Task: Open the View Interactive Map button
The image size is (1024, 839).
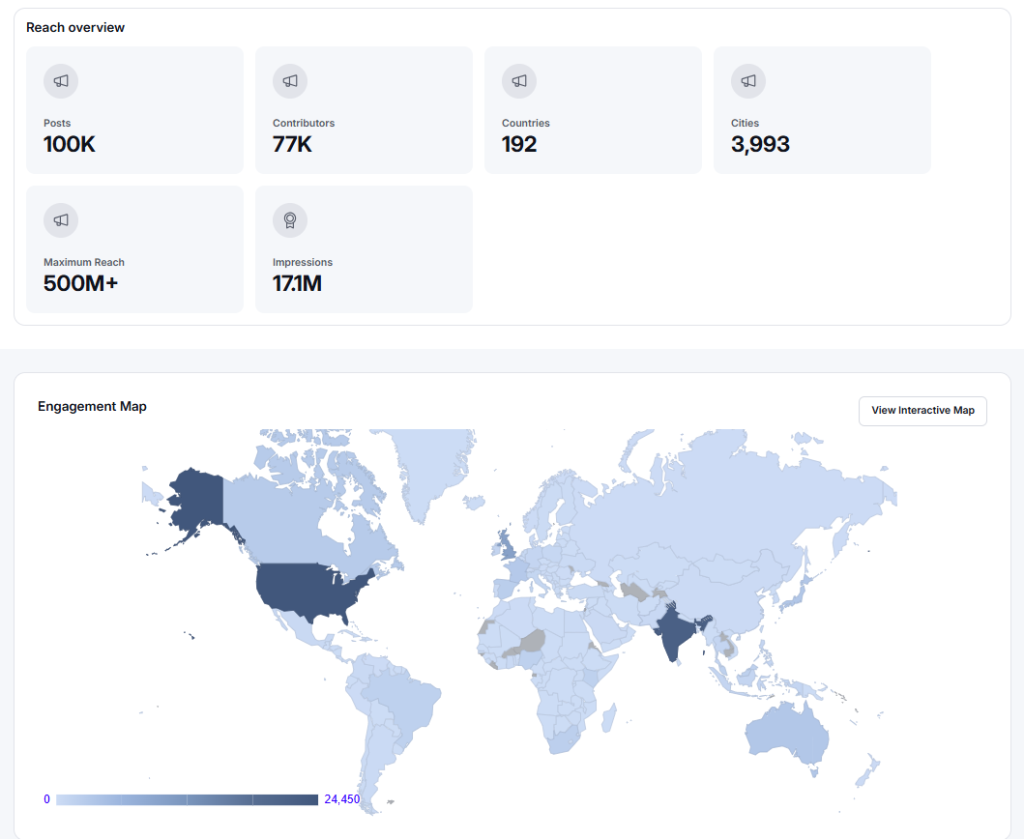Action: click(x=923, y=411)
